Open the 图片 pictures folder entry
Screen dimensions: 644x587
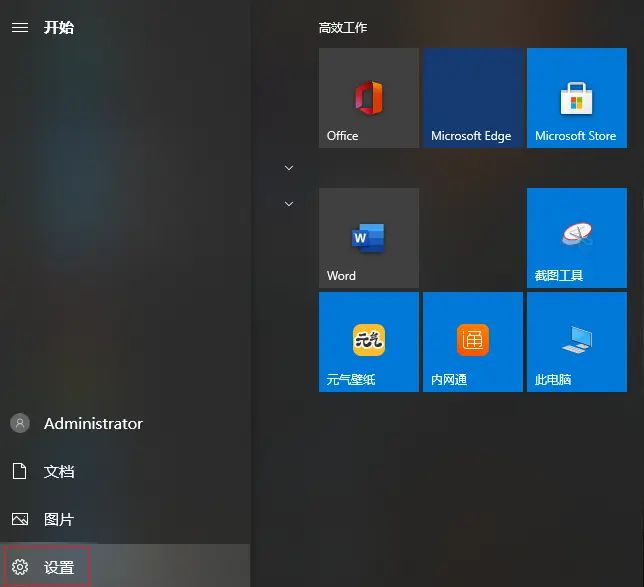coord(125,519)
